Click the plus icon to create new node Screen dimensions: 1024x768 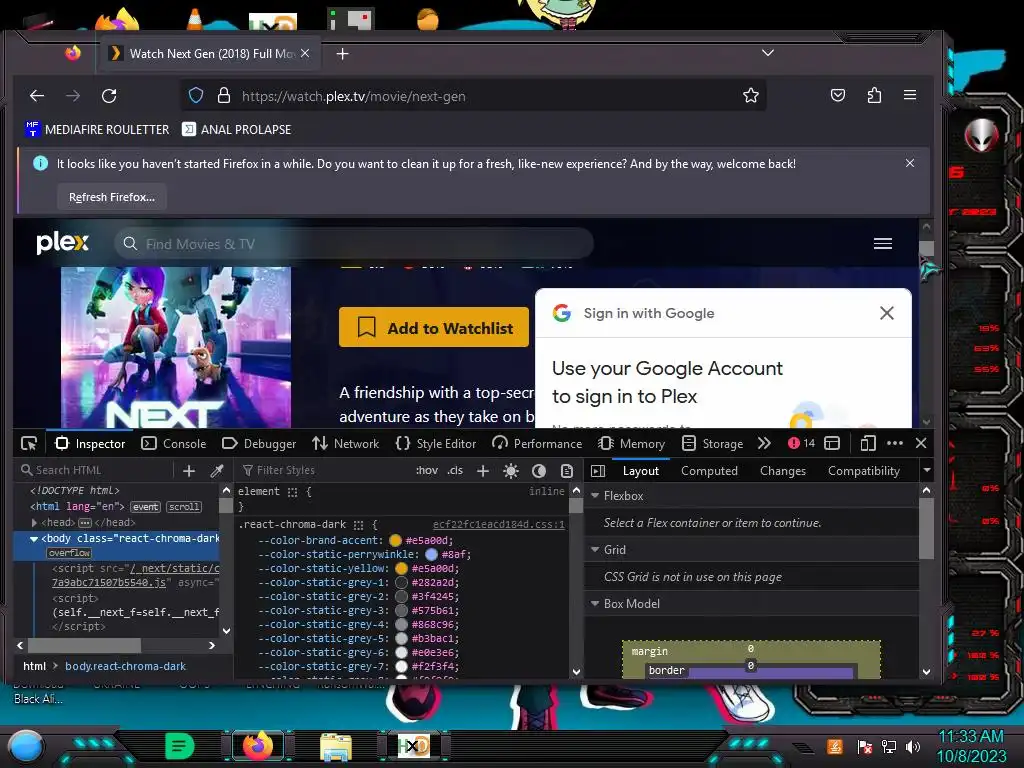click(189, 470)
